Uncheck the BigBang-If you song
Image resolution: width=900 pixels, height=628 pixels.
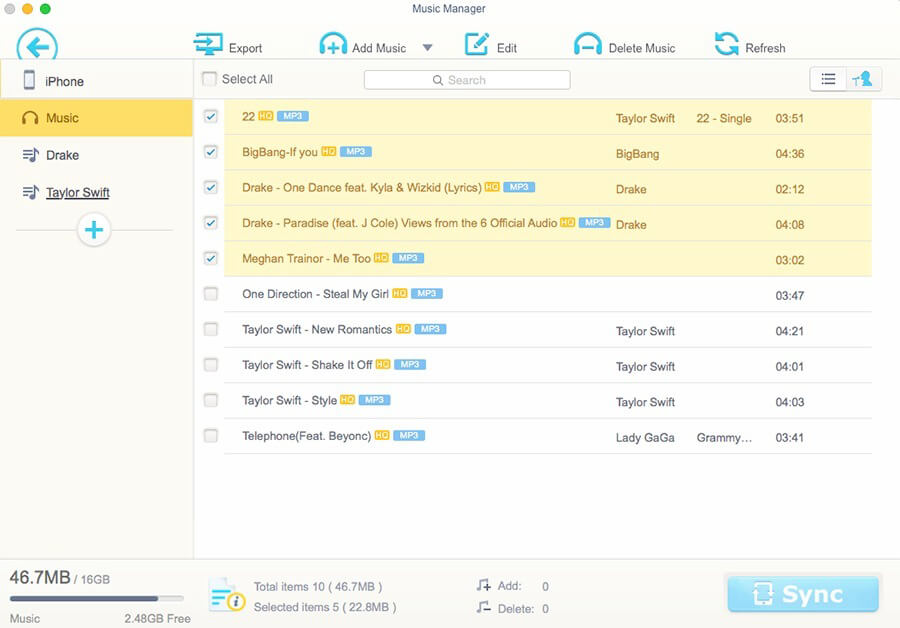[x=210, y=152]
